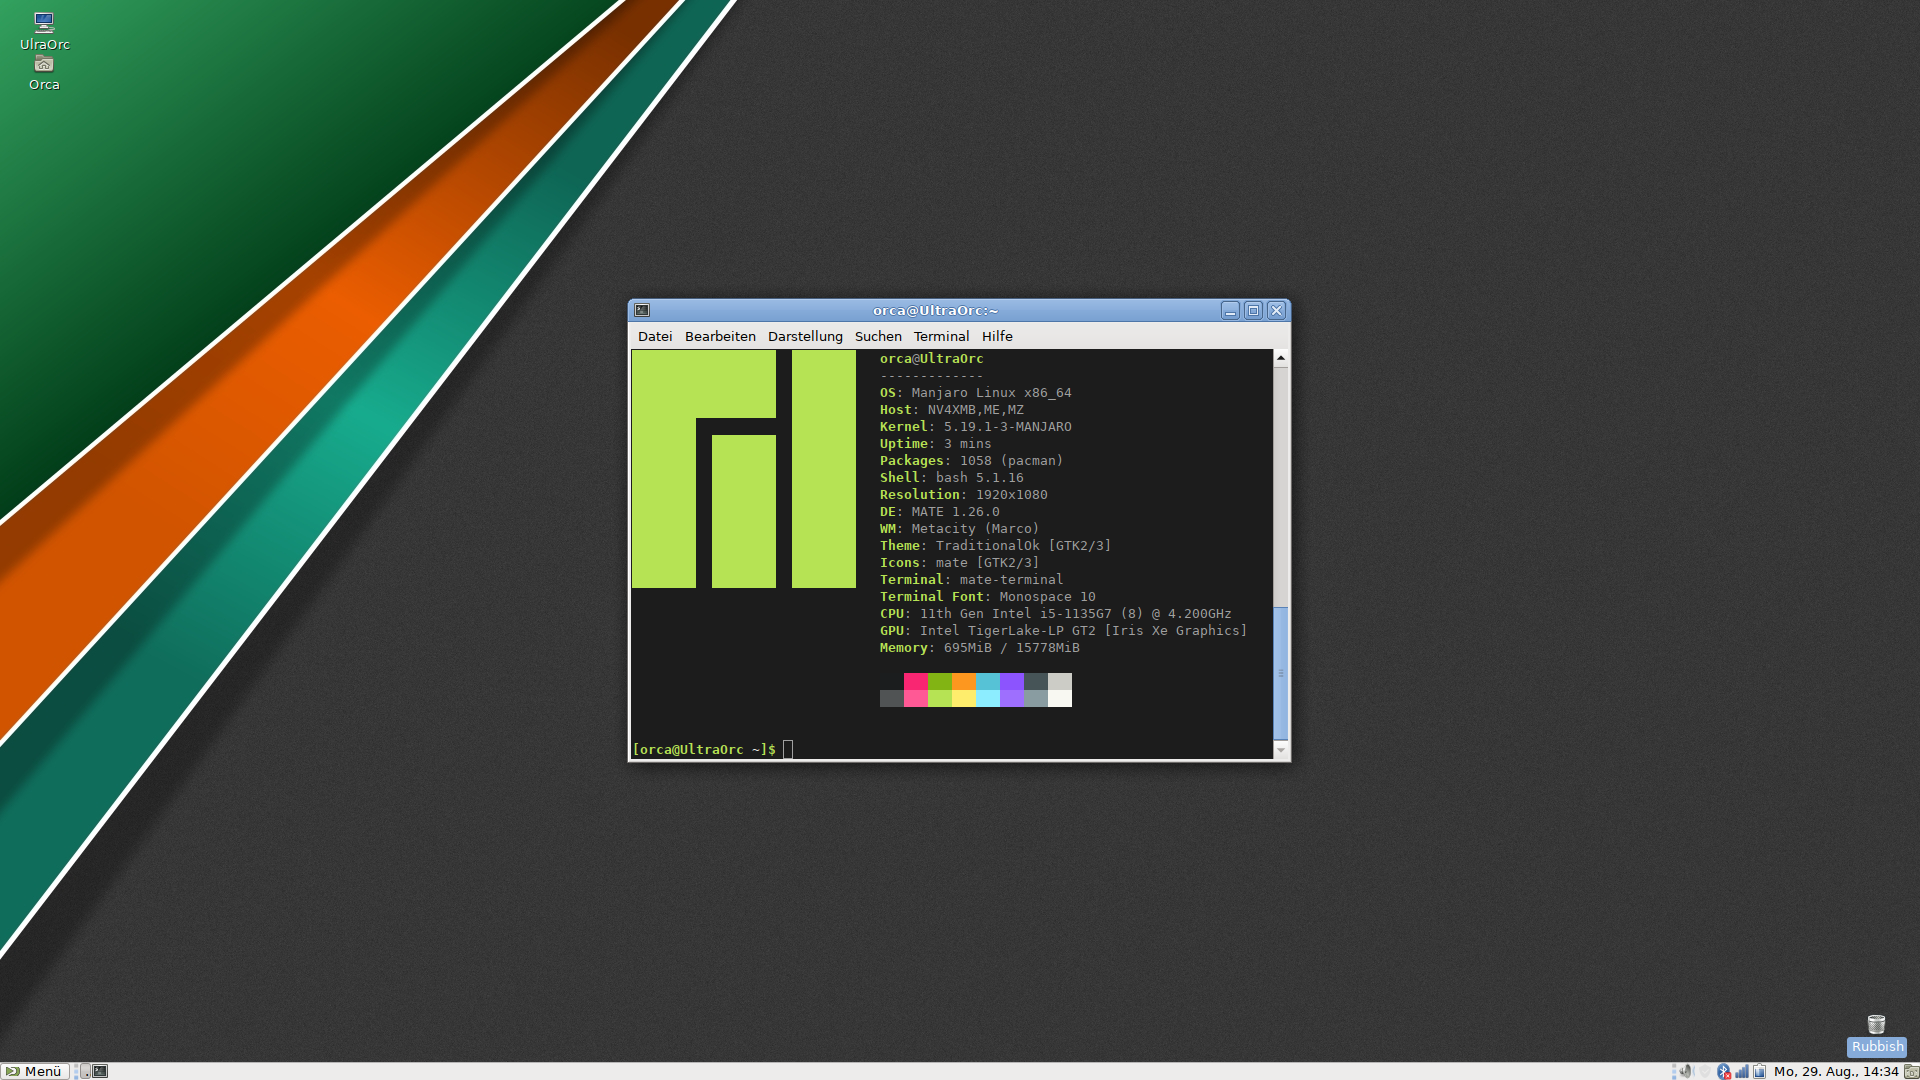Image resolution: width=1920 pixels, height=1080 pixels.
Task: Open the Menü button in the bottom panel
Action: (35, 1071)
